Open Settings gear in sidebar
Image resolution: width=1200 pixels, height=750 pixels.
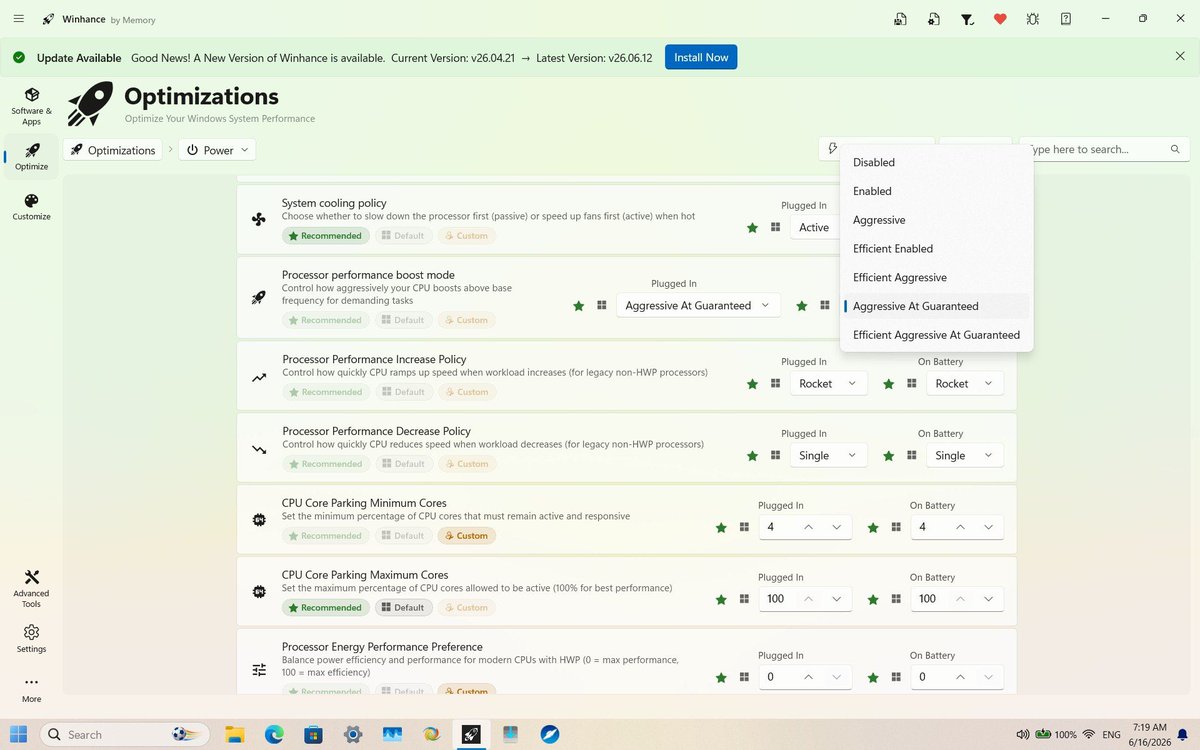[x=31, y=638]
